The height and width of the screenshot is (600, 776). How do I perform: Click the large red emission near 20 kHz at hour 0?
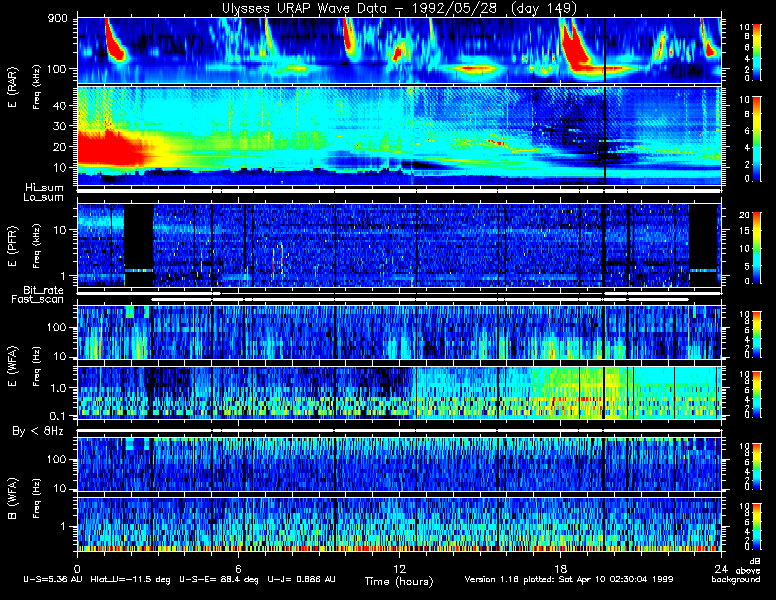pyautogui.click(x=110, y=148)
